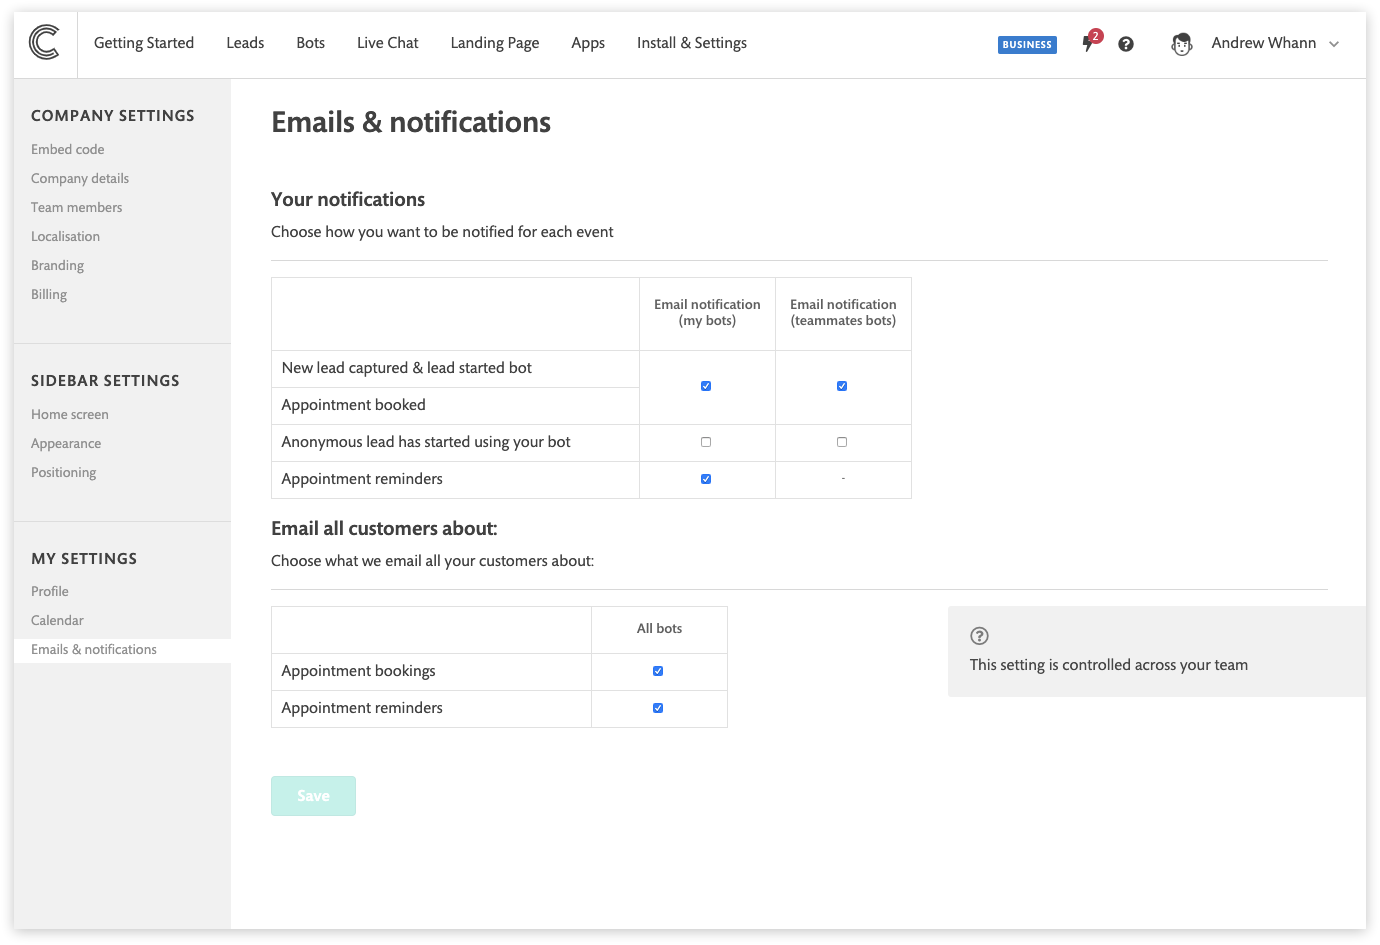Viewport: 1380px width, 945px height.
Task: Open the Calendar settings link
Action: [x=57, y=620]
